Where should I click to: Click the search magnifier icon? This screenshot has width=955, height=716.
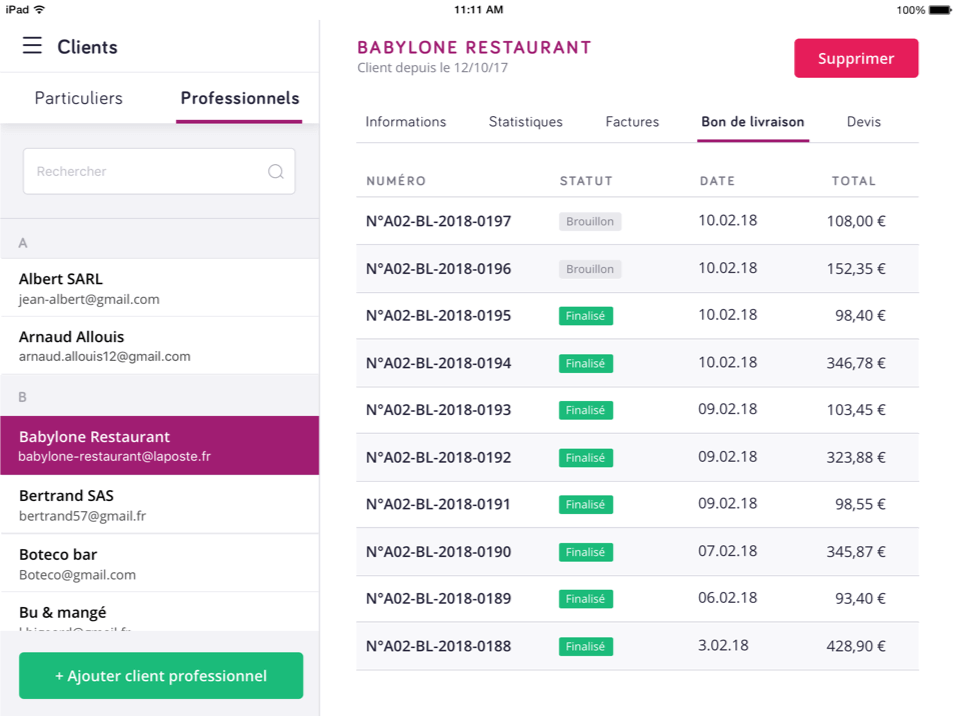tap(276, 172)
